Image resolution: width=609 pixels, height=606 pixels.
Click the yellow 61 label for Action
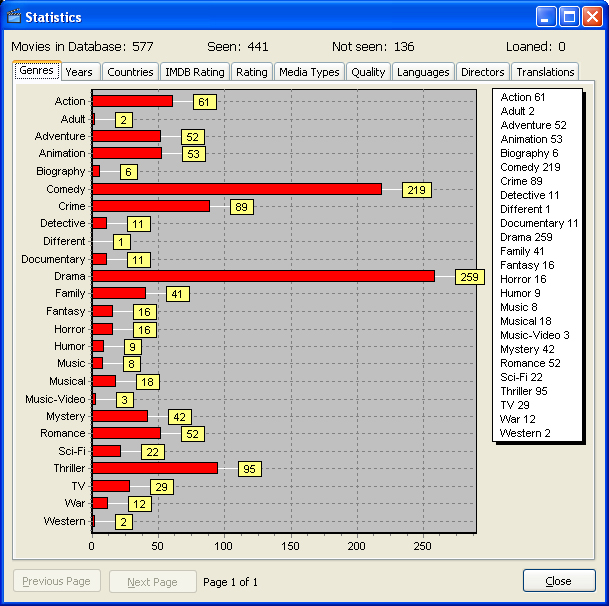pyautogui.click(x=204, y=102)
